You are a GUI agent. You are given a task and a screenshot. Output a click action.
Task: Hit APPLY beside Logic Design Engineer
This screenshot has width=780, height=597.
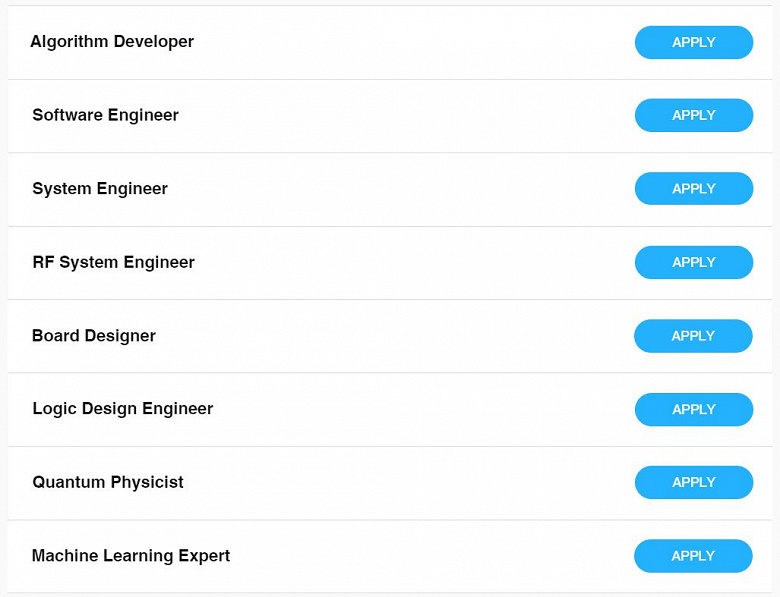pos(693,410)
